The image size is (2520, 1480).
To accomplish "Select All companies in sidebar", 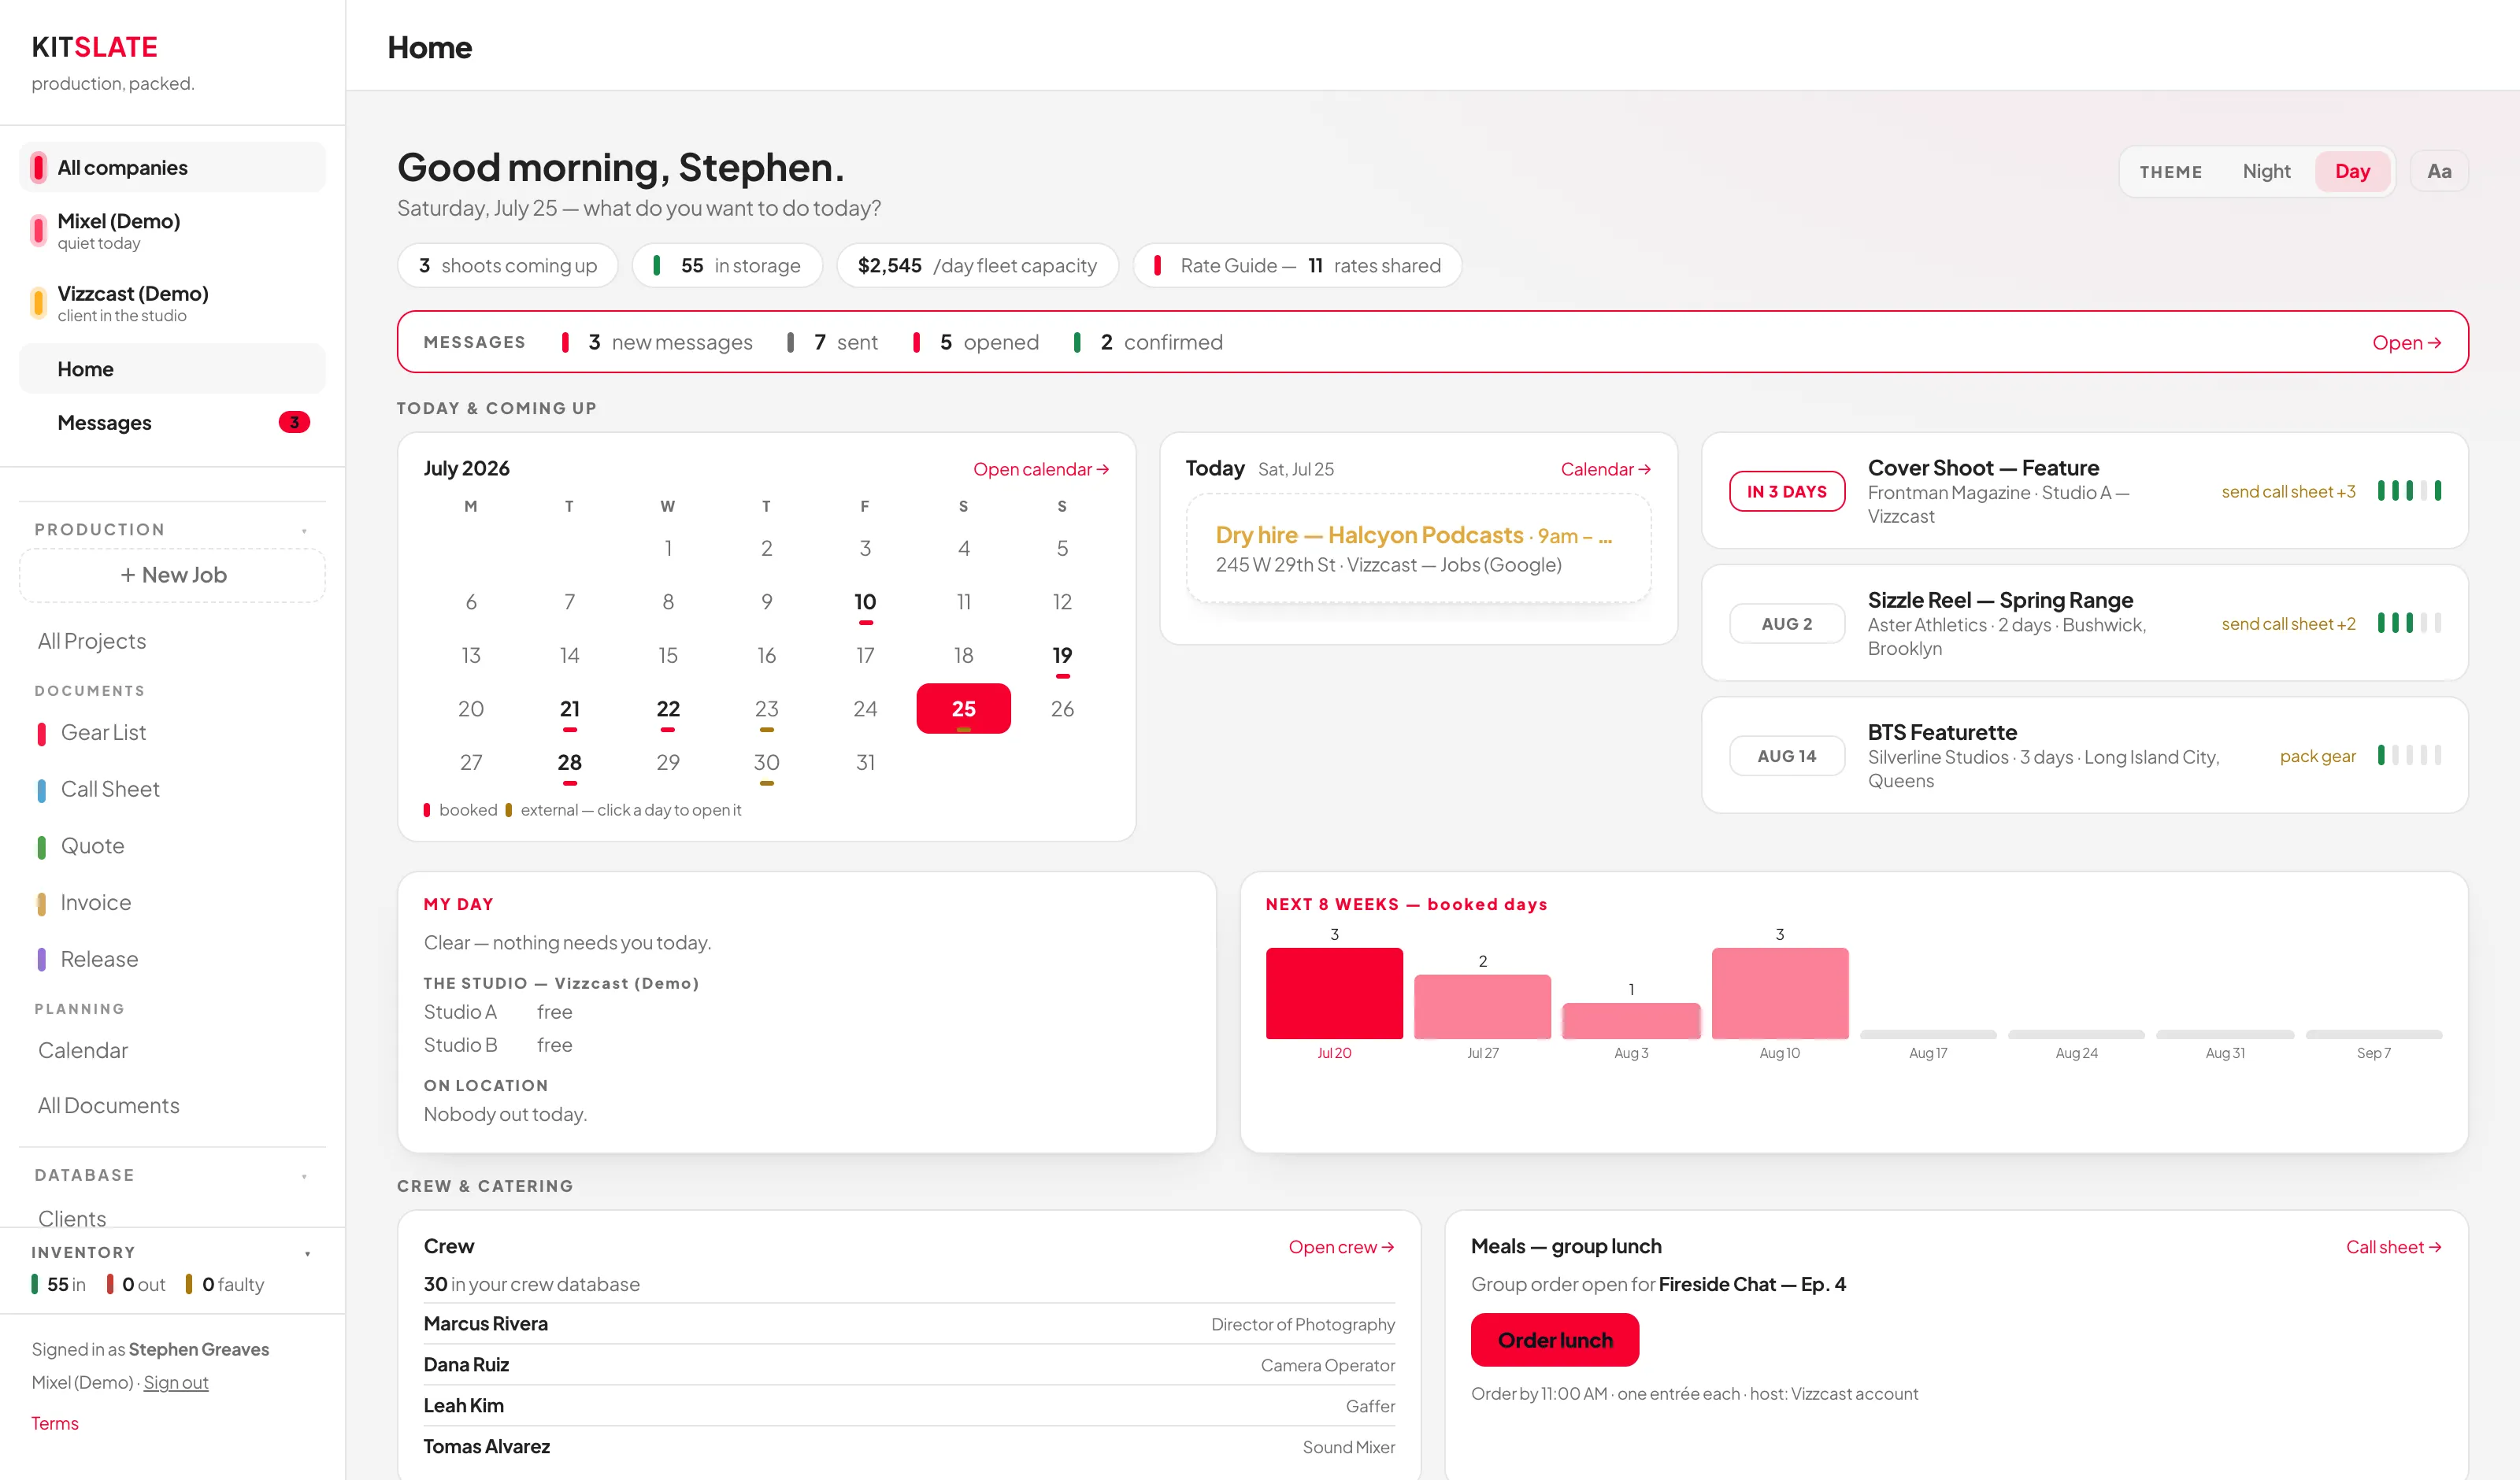I will point(172,167).
